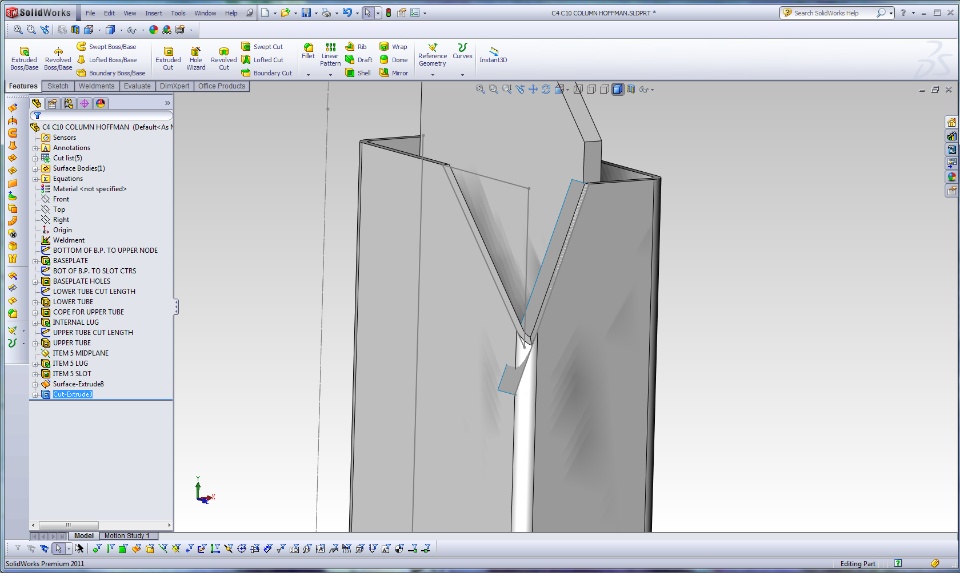The width and height of the screenshot is (960, 573).
Task: Toggle Shaded With Edges display style
Action: (x=617, y=89)
